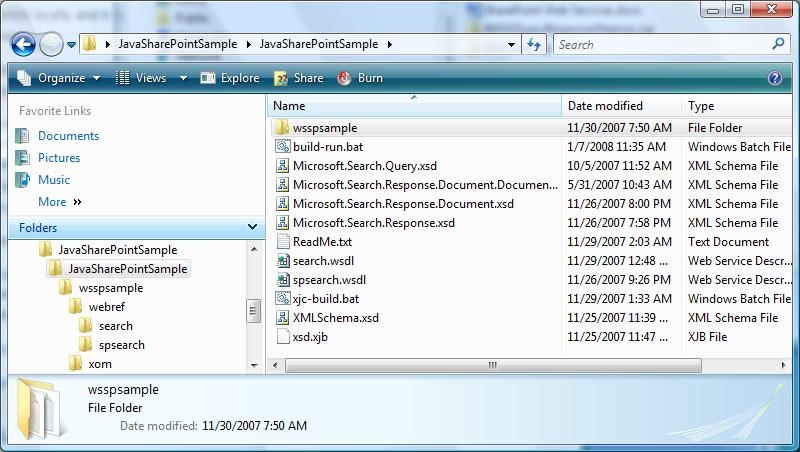
Task: Select XMLSchema.xsd file icon
Action: click(x=282, y=317)
